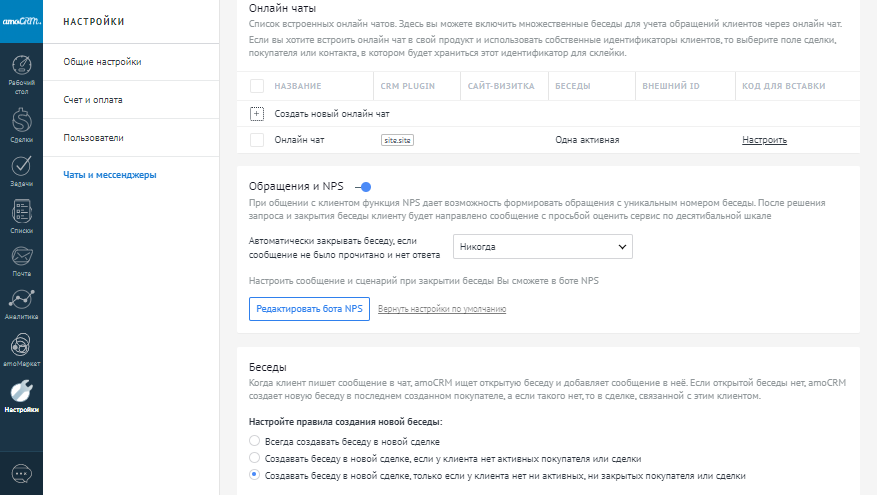877x495 pixels.
Task: Open Общие настройки settings section
Action: [x=102, y=62]
